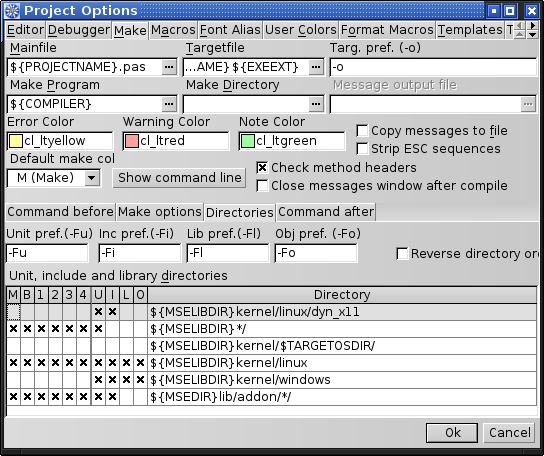Click the Inc pref. -Fi field
544x456 pixels.
[140, 253]
